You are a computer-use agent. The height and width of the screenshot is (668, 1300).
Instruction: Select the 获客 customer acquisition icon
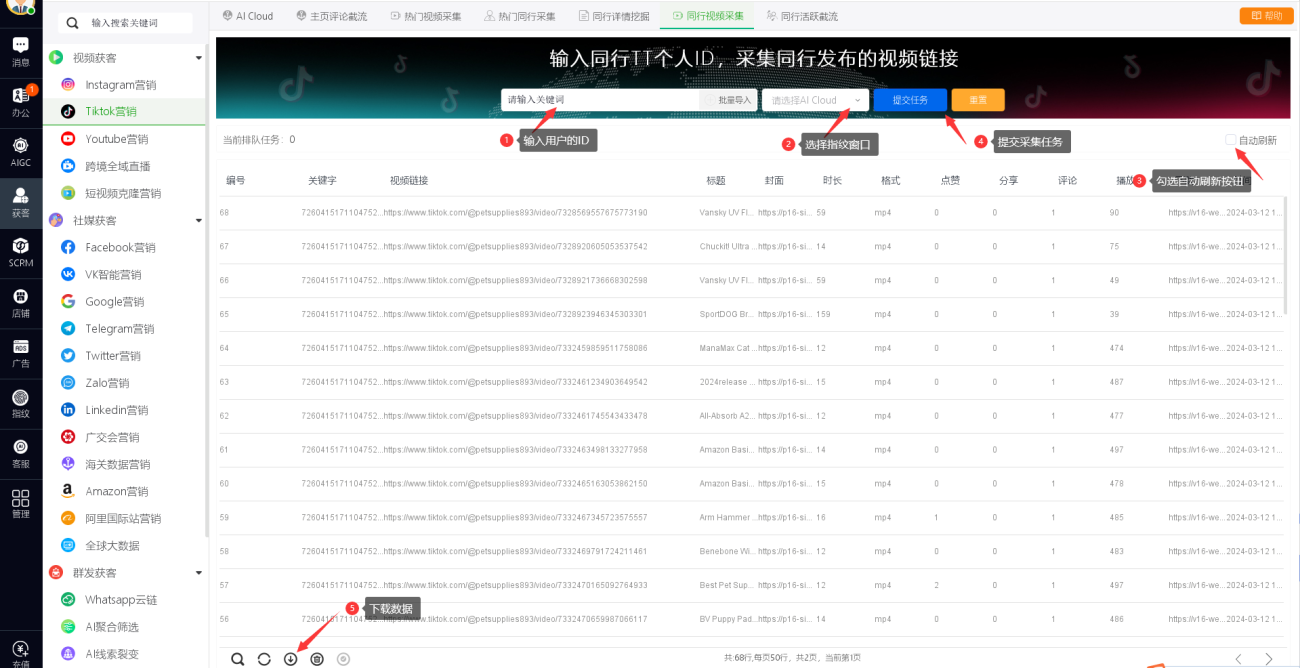click(x=21, y=201)
